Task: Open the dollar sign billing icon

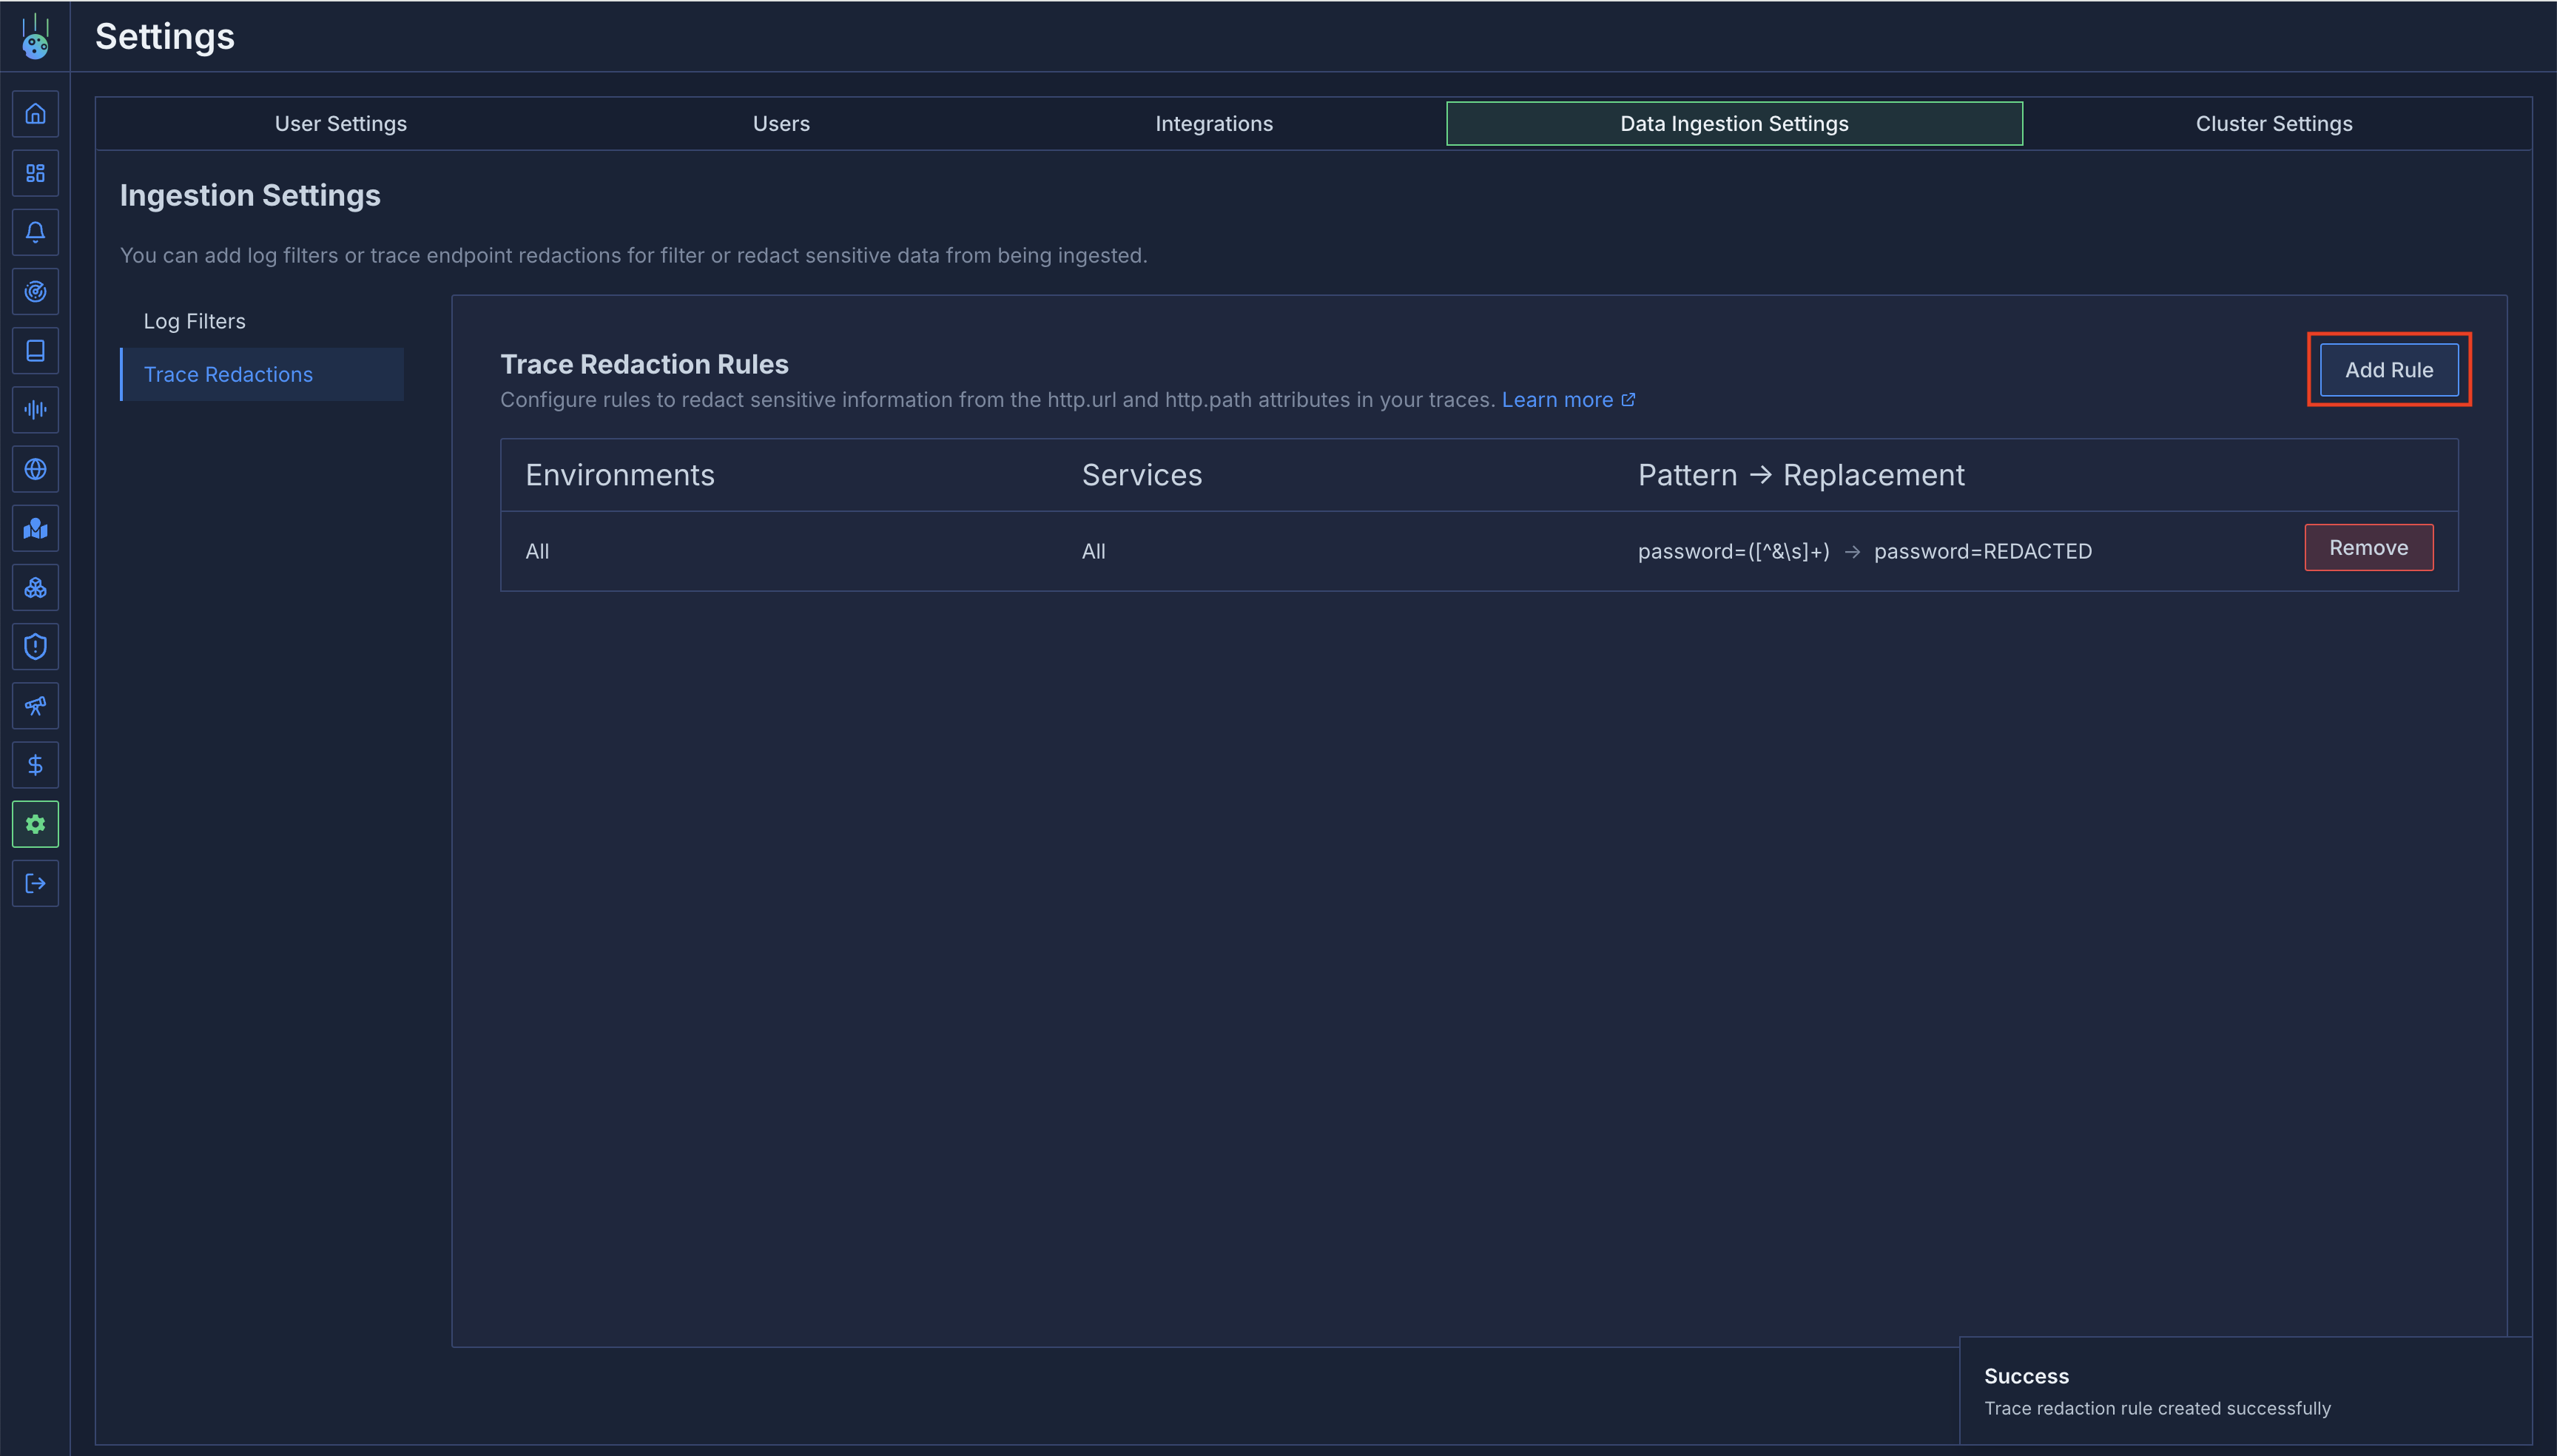Action: tap(35, 765)
